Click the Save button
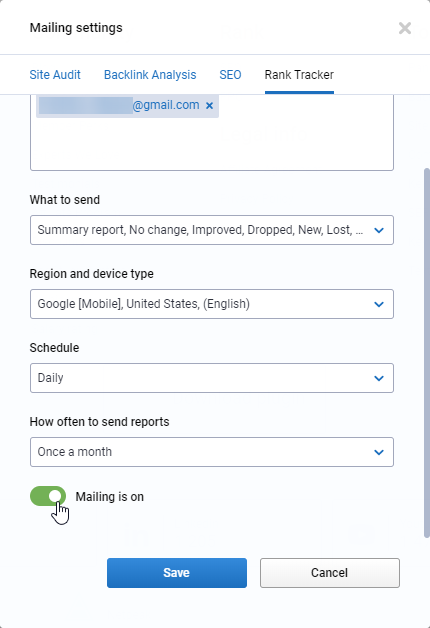430x628 pixels. (177, 573)
